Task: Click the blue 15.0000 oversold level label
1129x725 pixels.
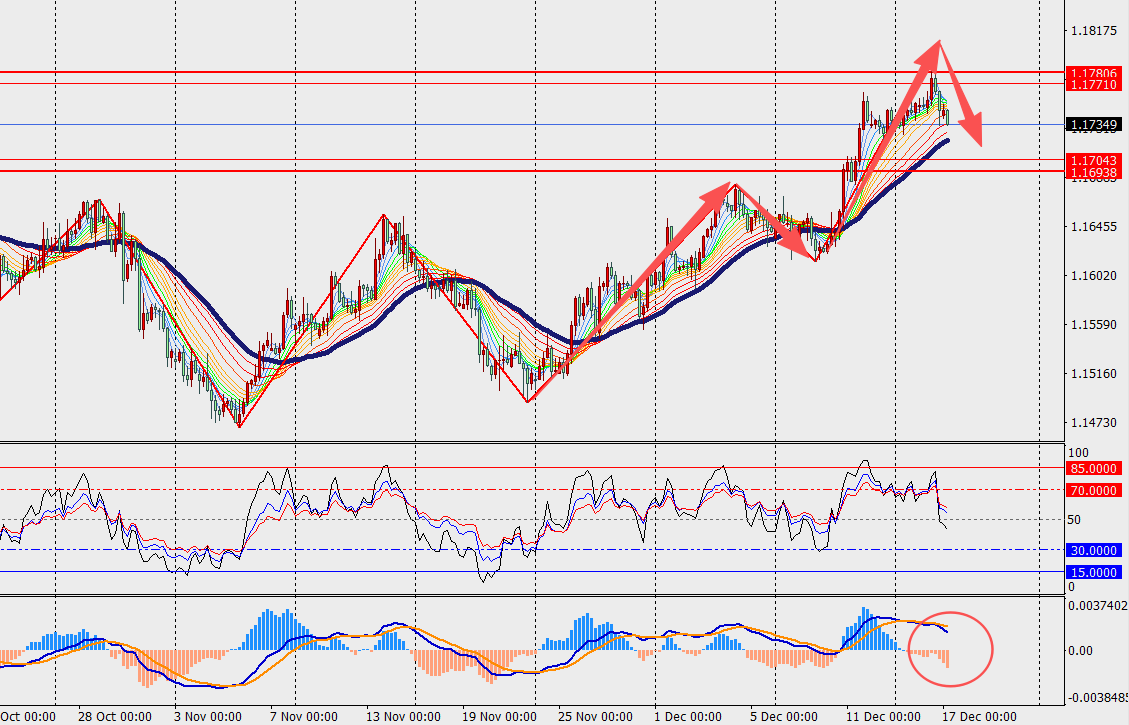Action: (1093, 572)
